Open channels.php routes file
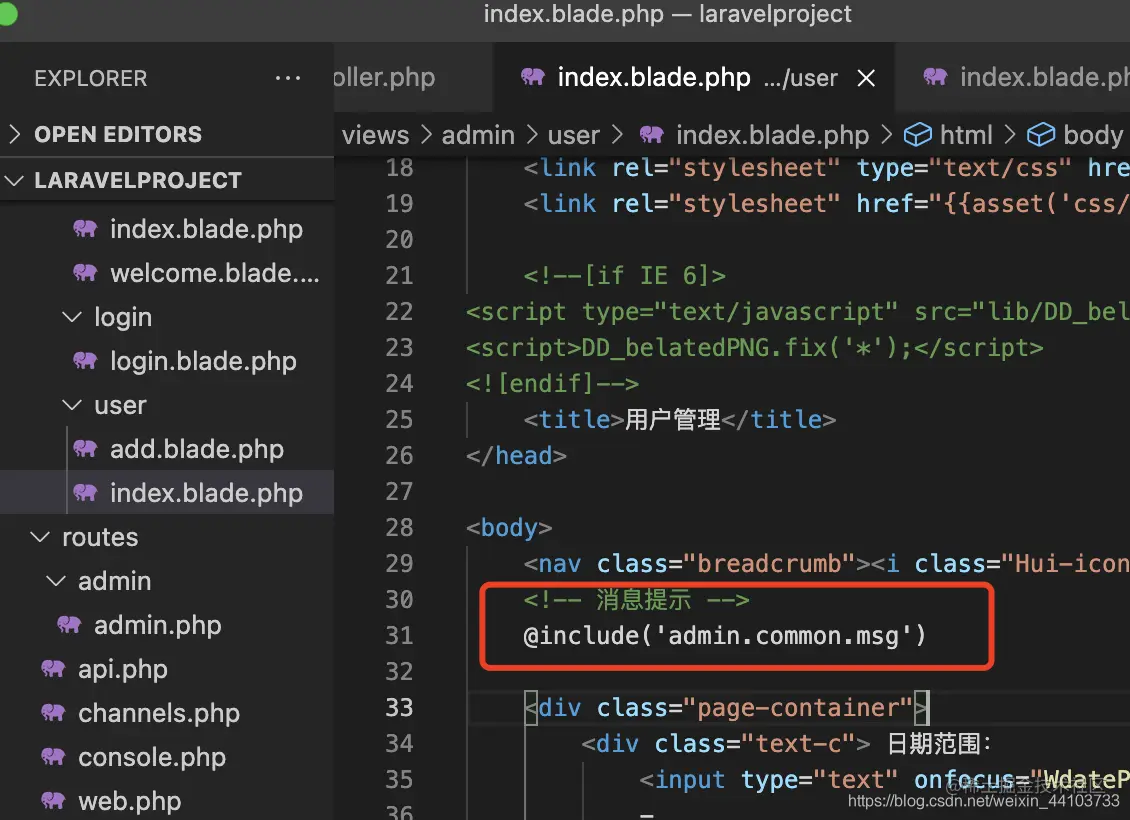Image resolution: width=1130 pixels, height=820 pixels. click(x=159, y=713)
